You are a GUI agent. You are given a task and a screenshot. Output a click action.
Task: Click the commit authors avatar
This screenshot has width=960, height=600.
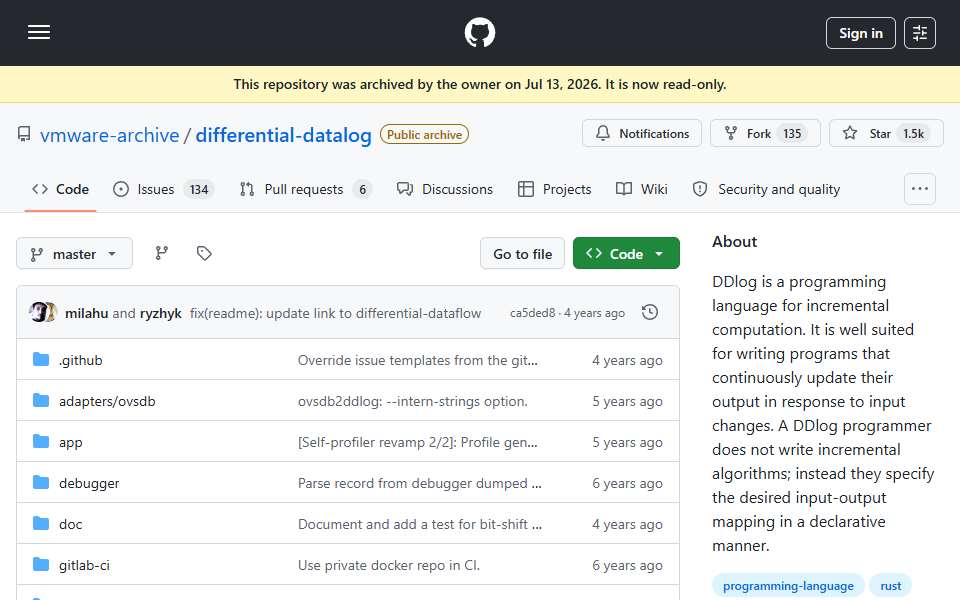(x=43, y=312)
